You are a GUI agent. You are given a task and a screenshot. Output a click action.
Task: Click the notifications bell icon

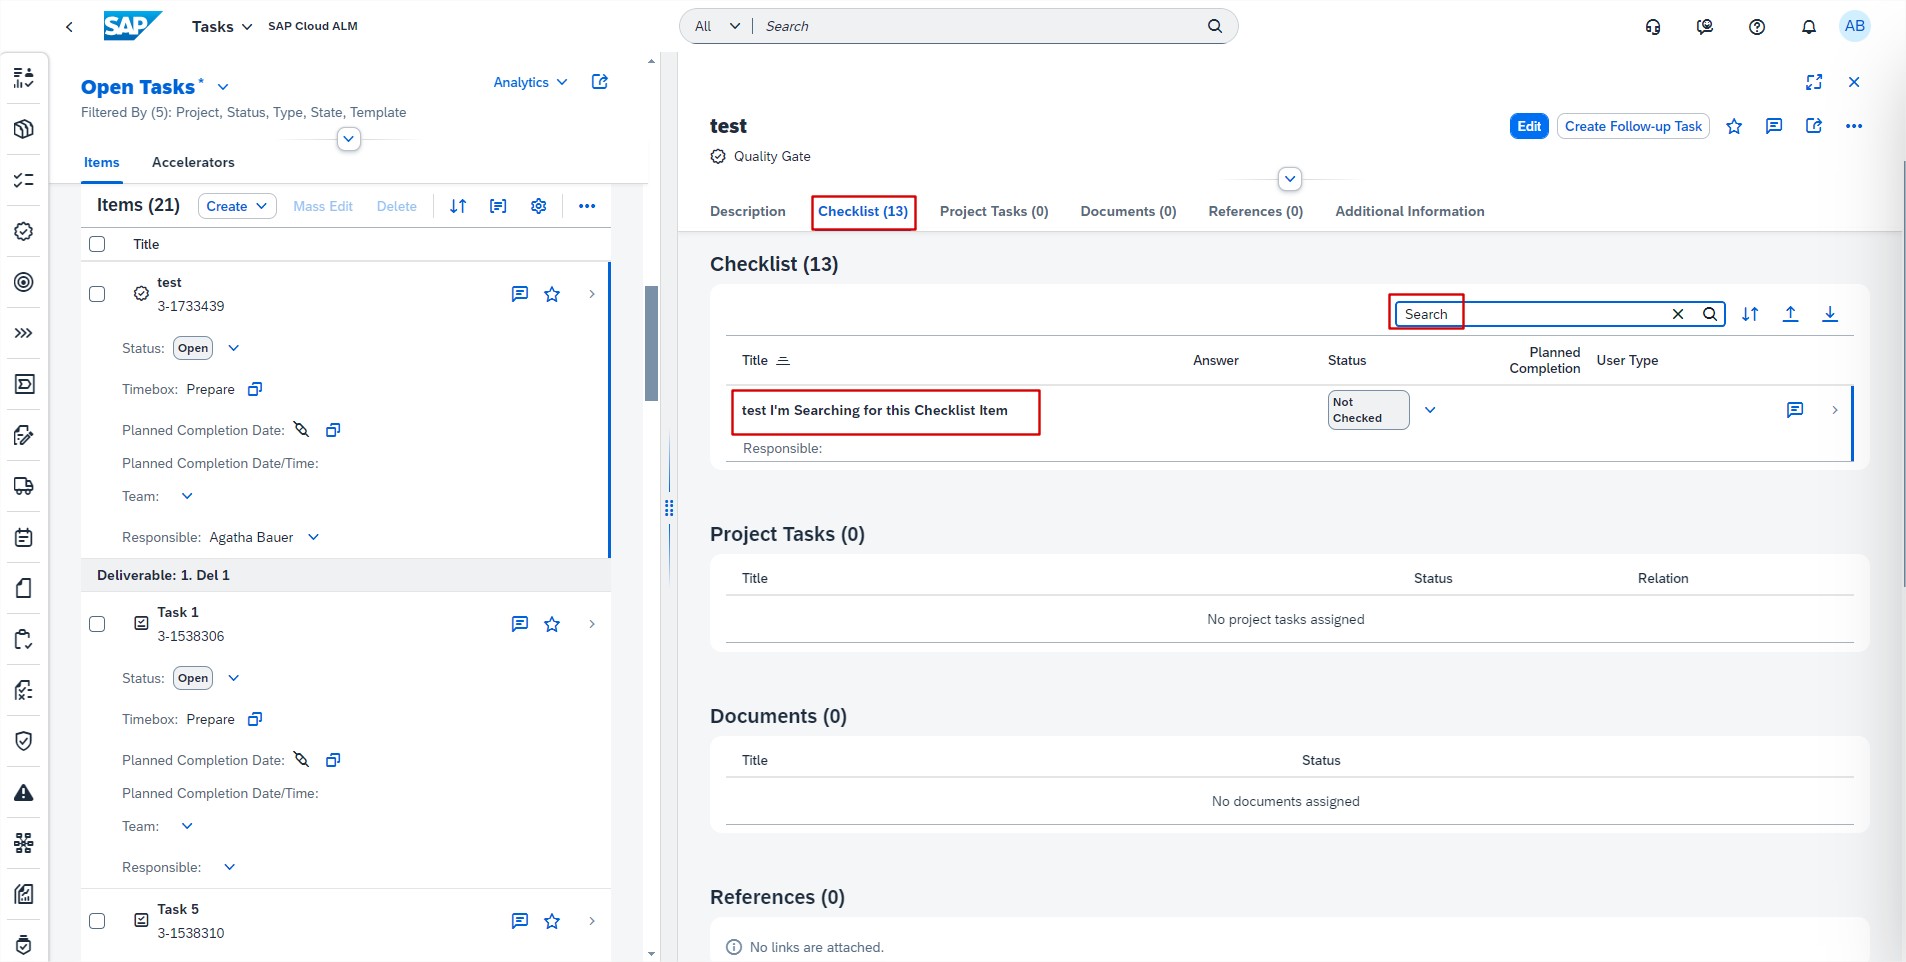pos(1808,27)
